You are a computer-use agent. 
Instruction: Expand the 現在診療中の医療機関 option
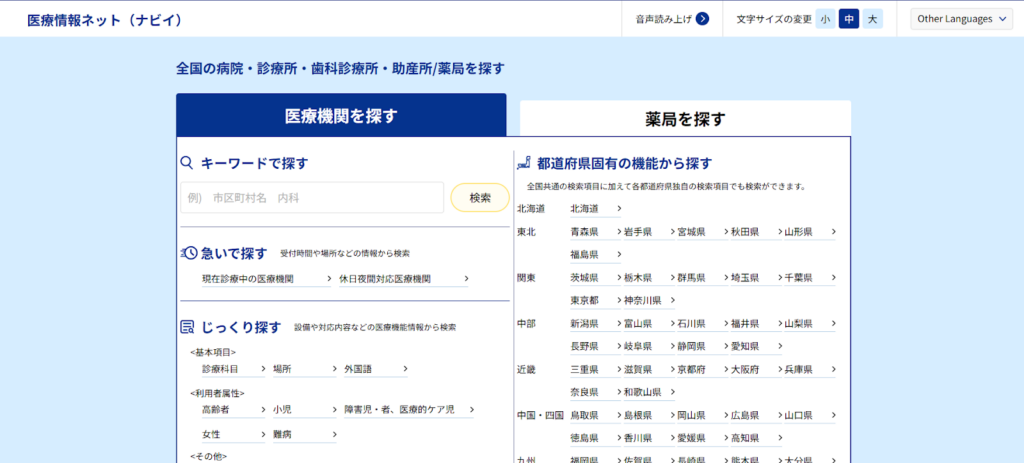coord(265,279)
